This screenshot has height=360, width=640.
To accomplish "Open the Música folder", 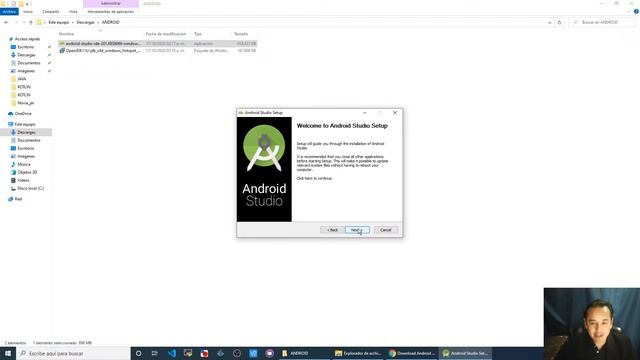I will (x=24, y=164).
